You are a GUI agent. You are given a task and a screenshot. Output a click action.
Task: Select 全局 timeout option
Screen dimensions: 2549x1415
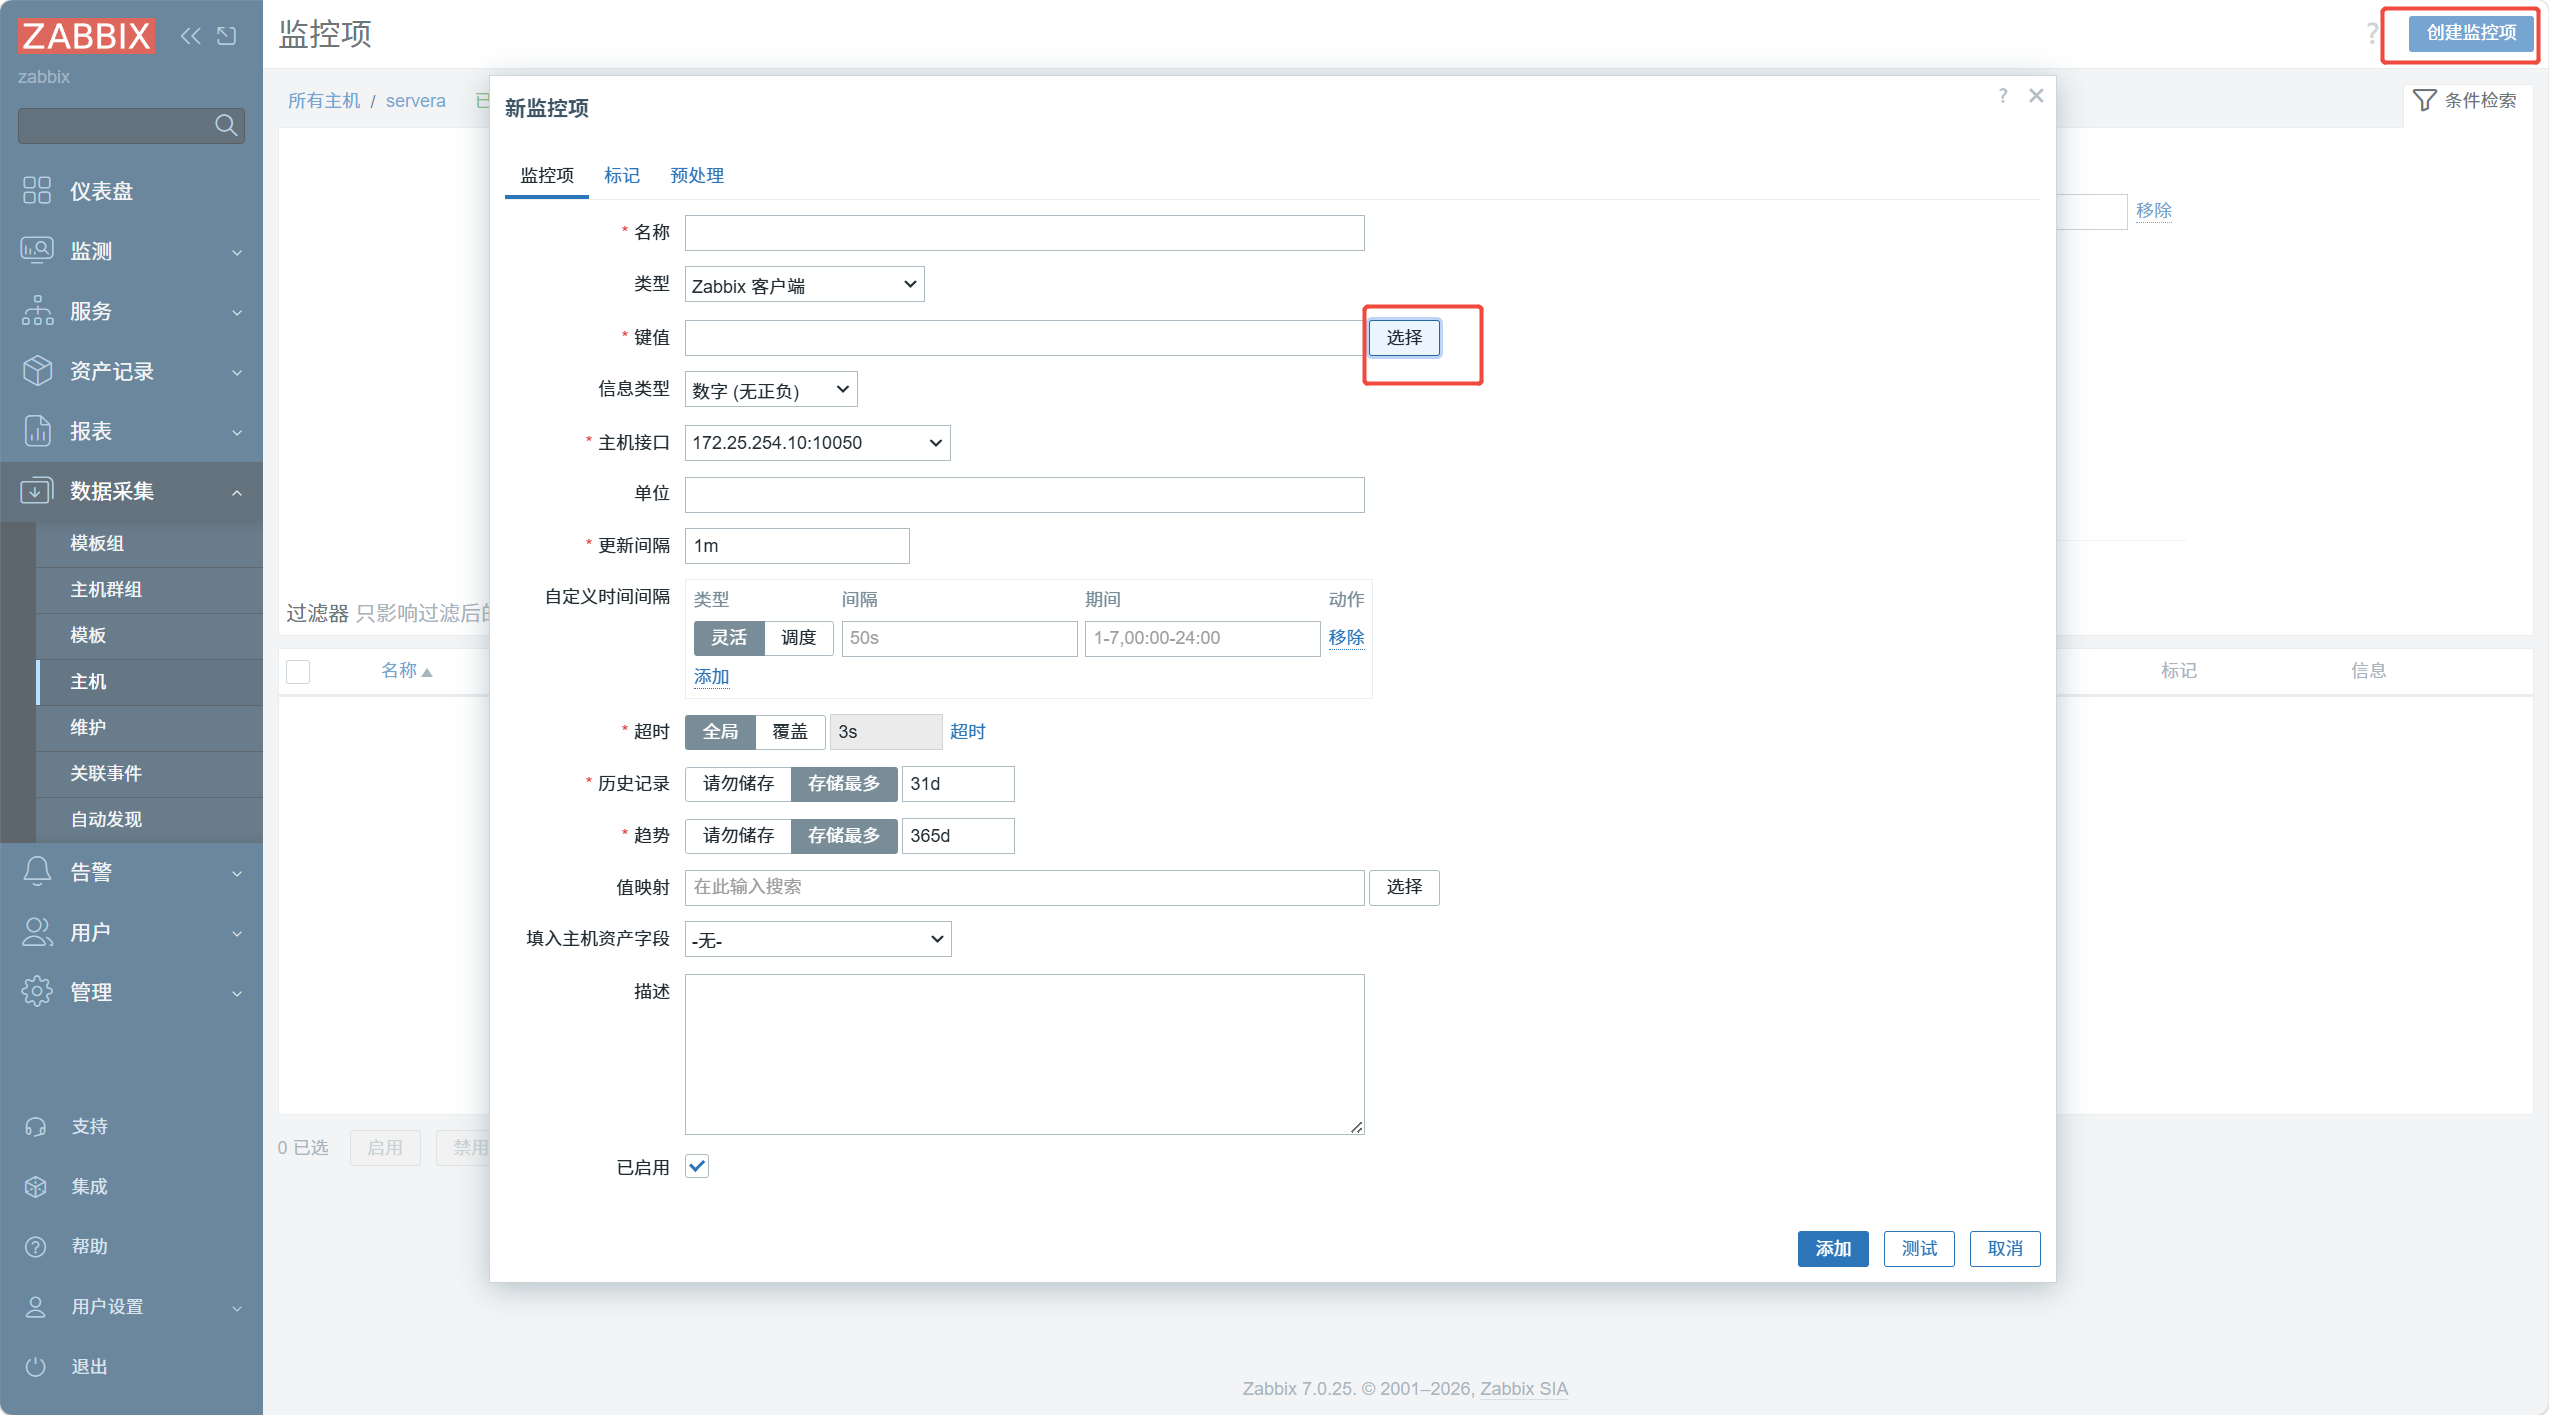(720, 732)
